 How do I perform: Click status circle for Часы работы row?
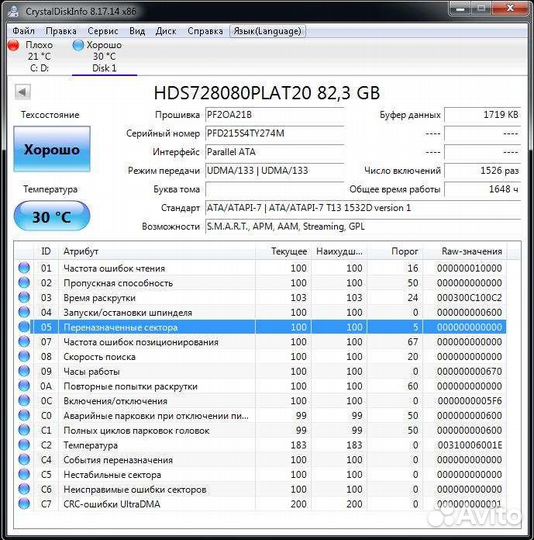[24, 371]
